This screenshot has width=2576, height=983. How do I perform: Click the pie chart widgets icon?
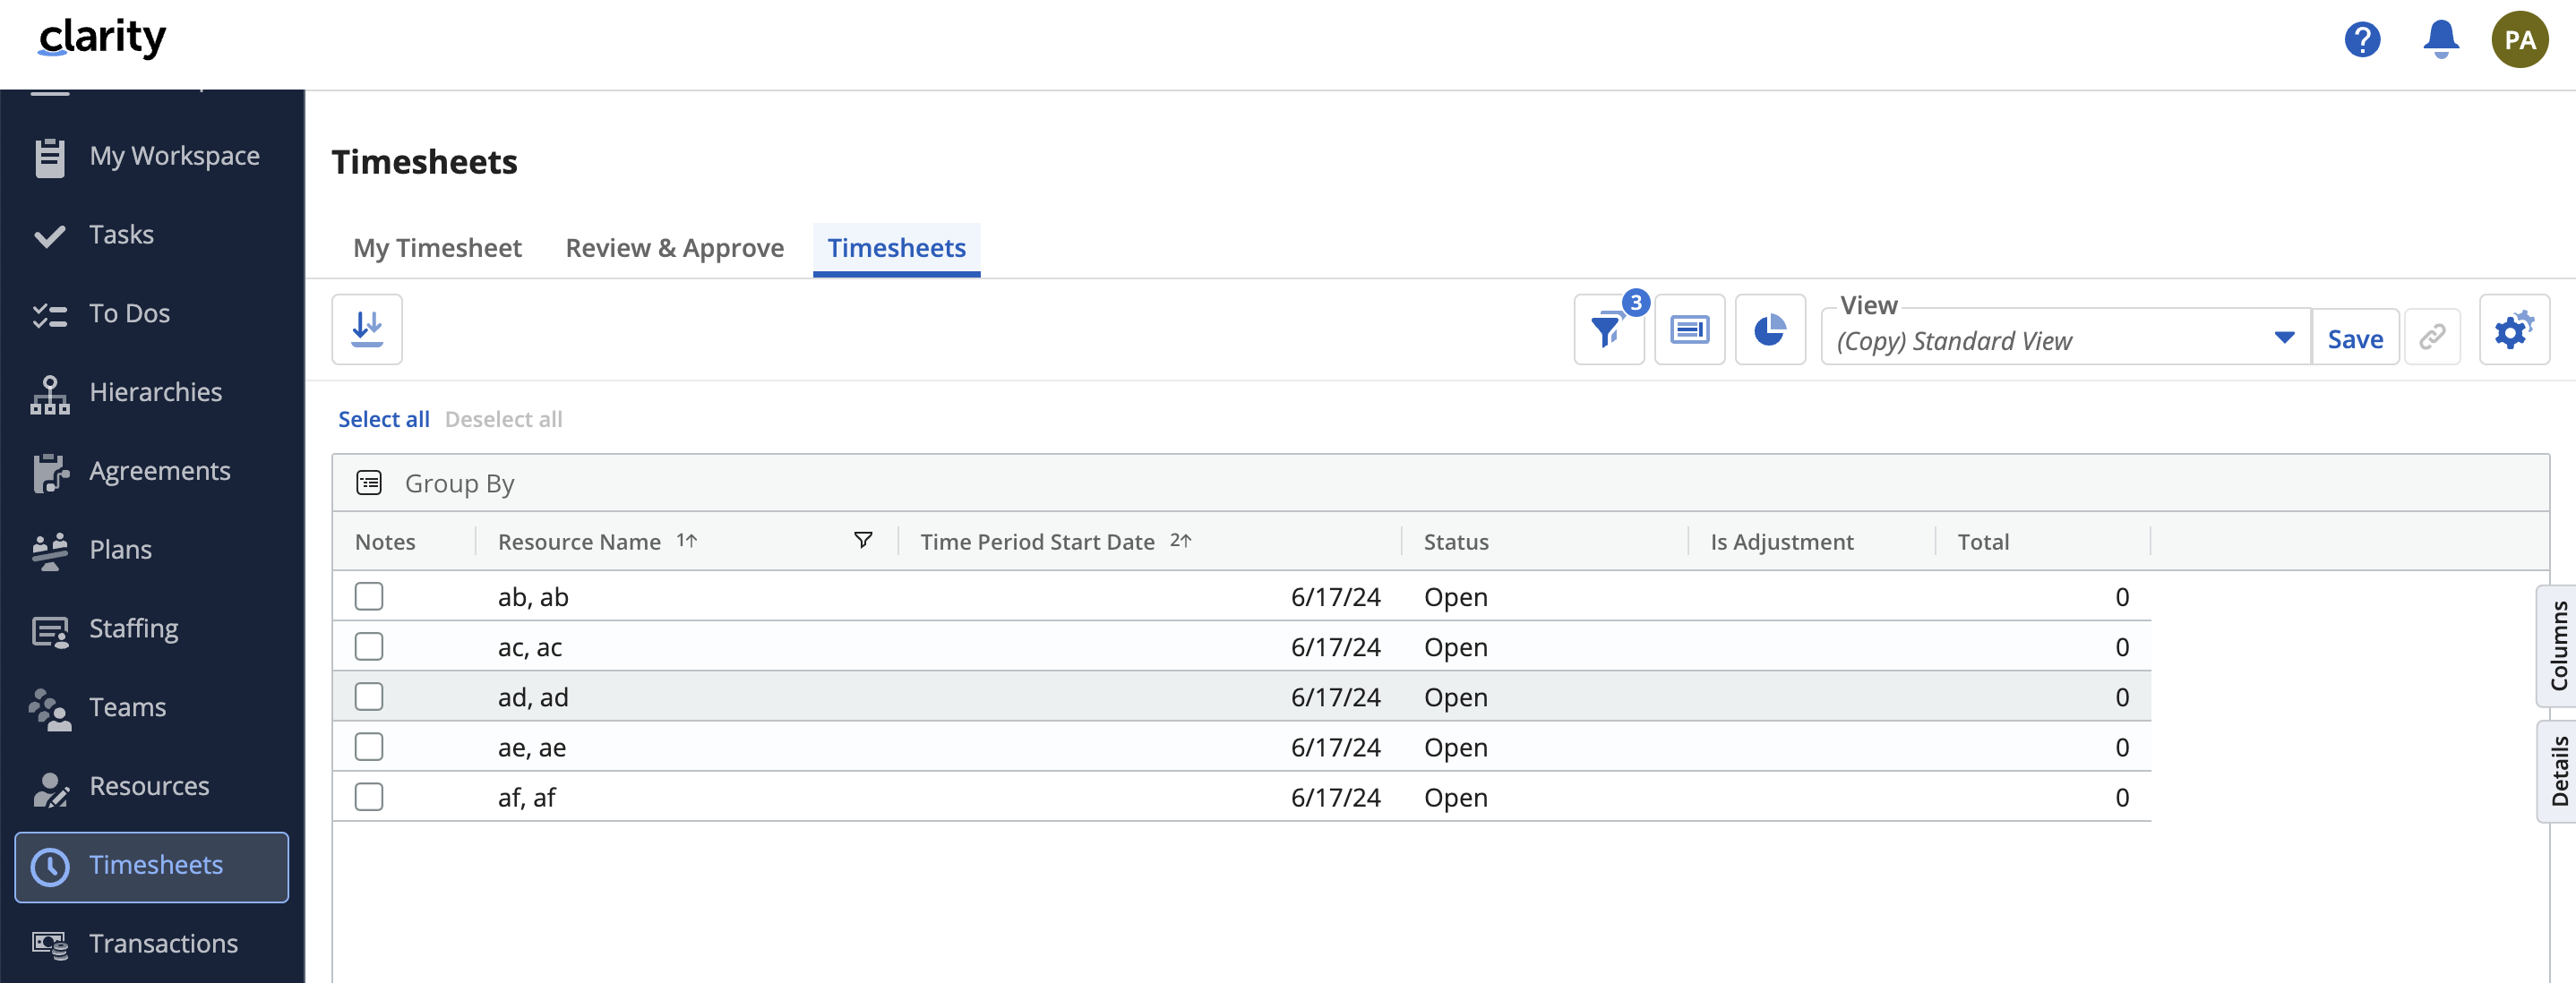[1769, 330]
